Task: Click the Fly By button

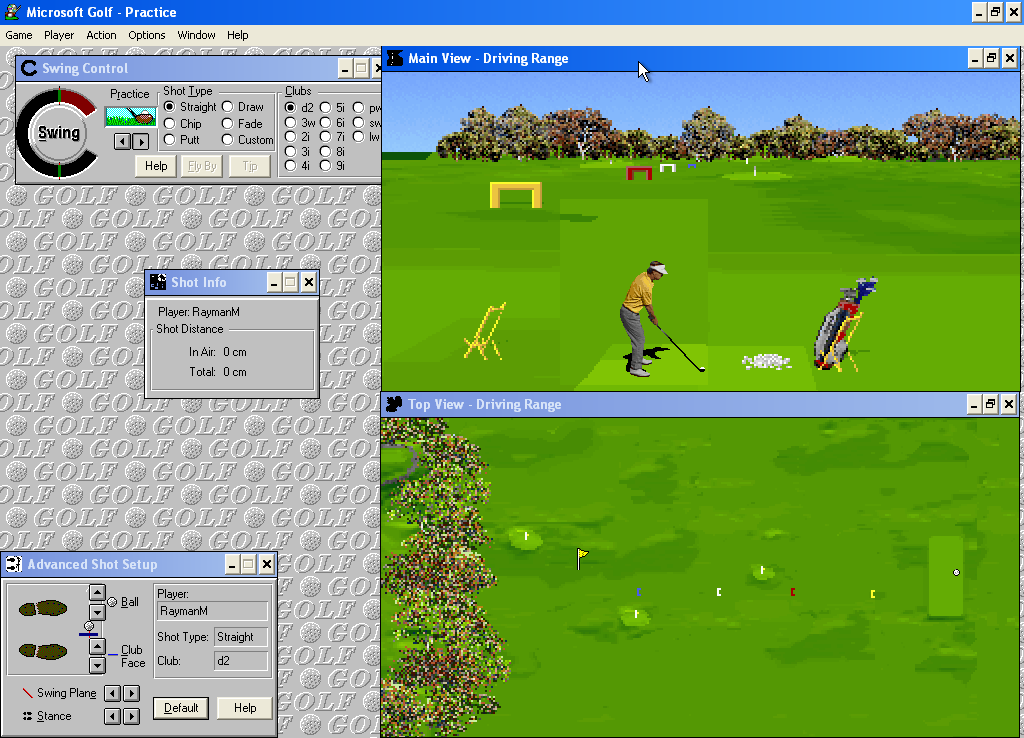Action: click(x=202, y=166)
